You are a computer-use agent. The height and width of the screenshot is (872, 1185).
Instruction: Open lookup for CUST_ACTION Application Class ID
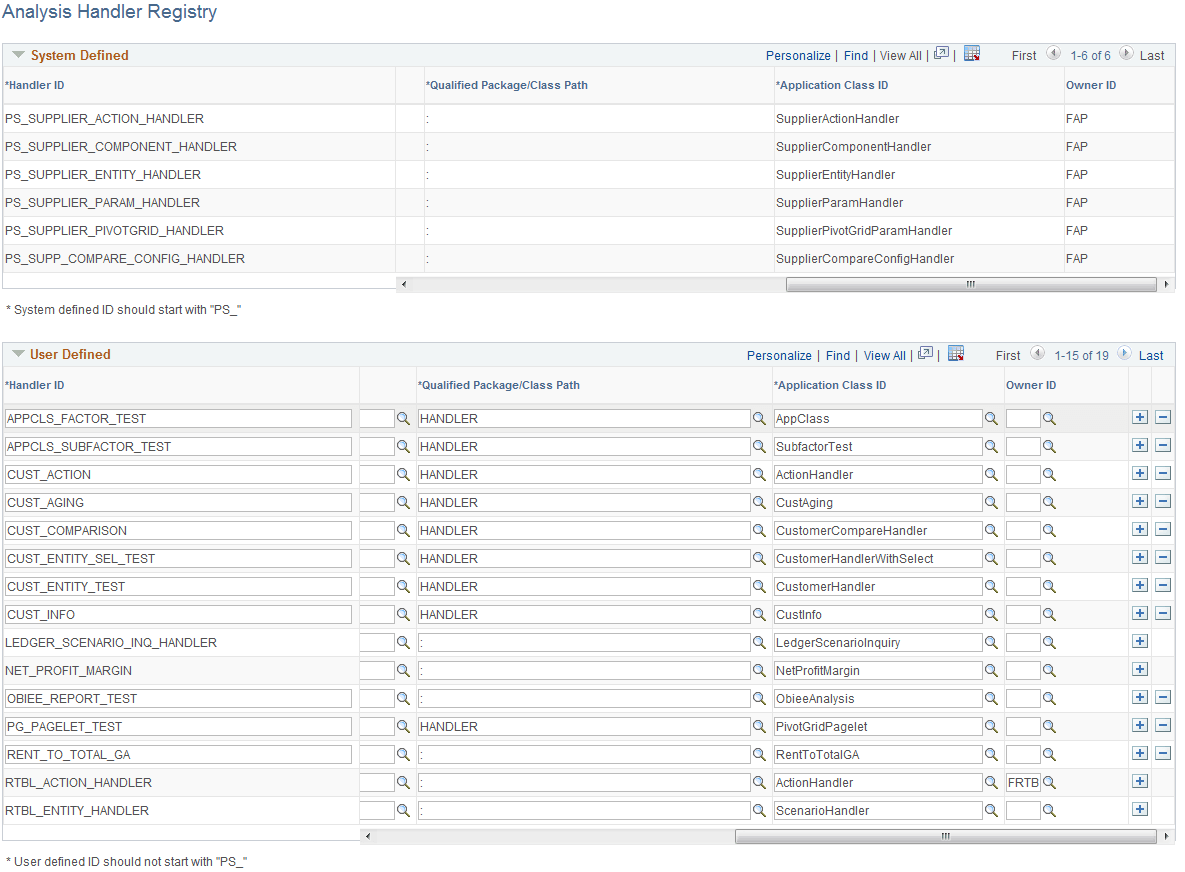(991, 474)
